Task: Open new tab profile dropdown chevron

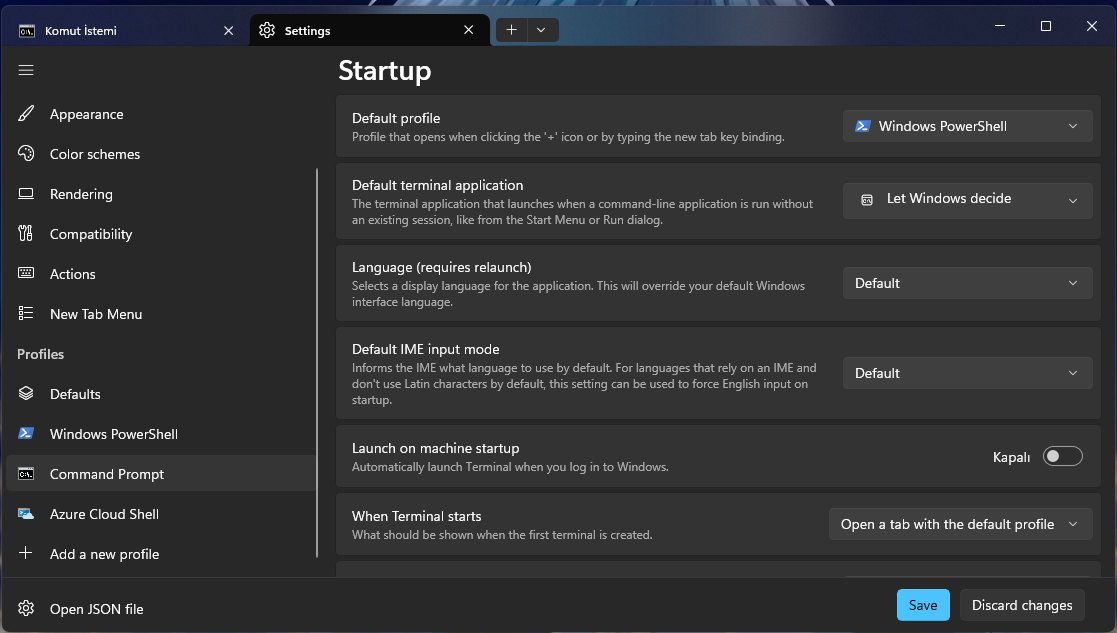Action: coord(542,30)
